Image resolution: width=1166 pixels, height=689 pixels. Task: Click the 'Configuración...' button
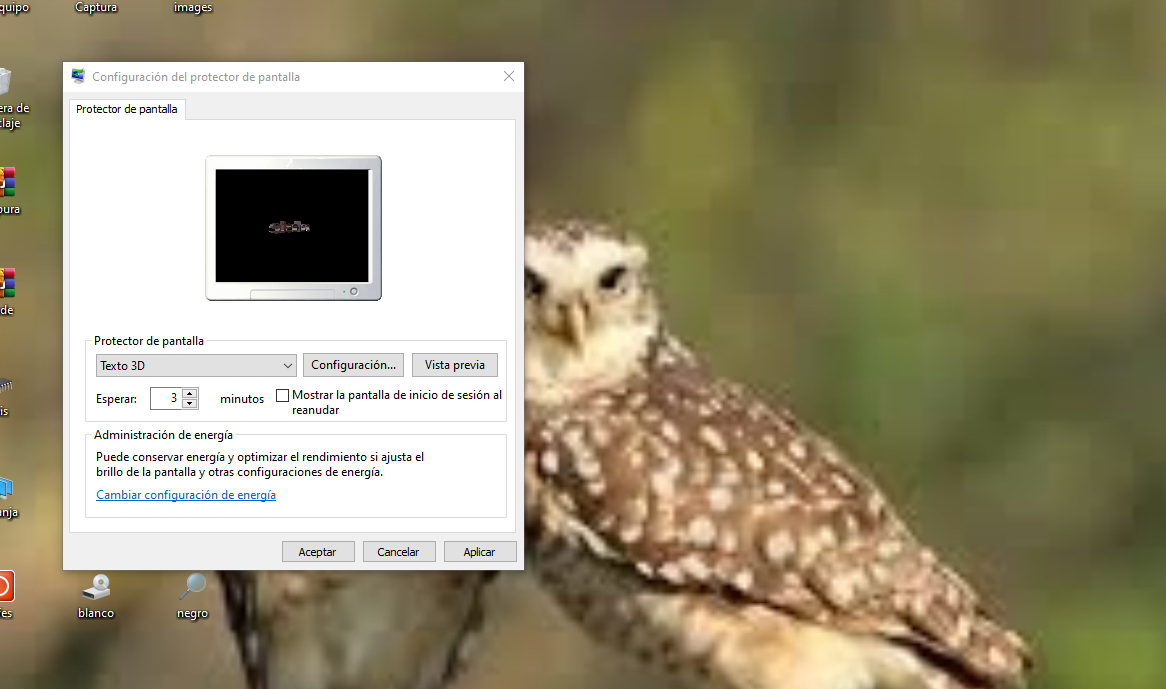(x=353, y=365)
